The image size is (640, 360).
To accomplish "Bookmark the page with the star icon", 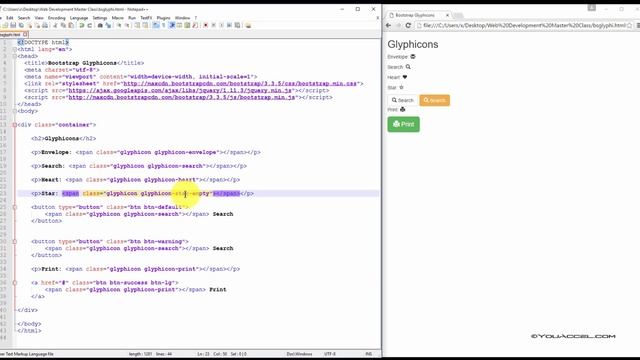I will [629, 25].
